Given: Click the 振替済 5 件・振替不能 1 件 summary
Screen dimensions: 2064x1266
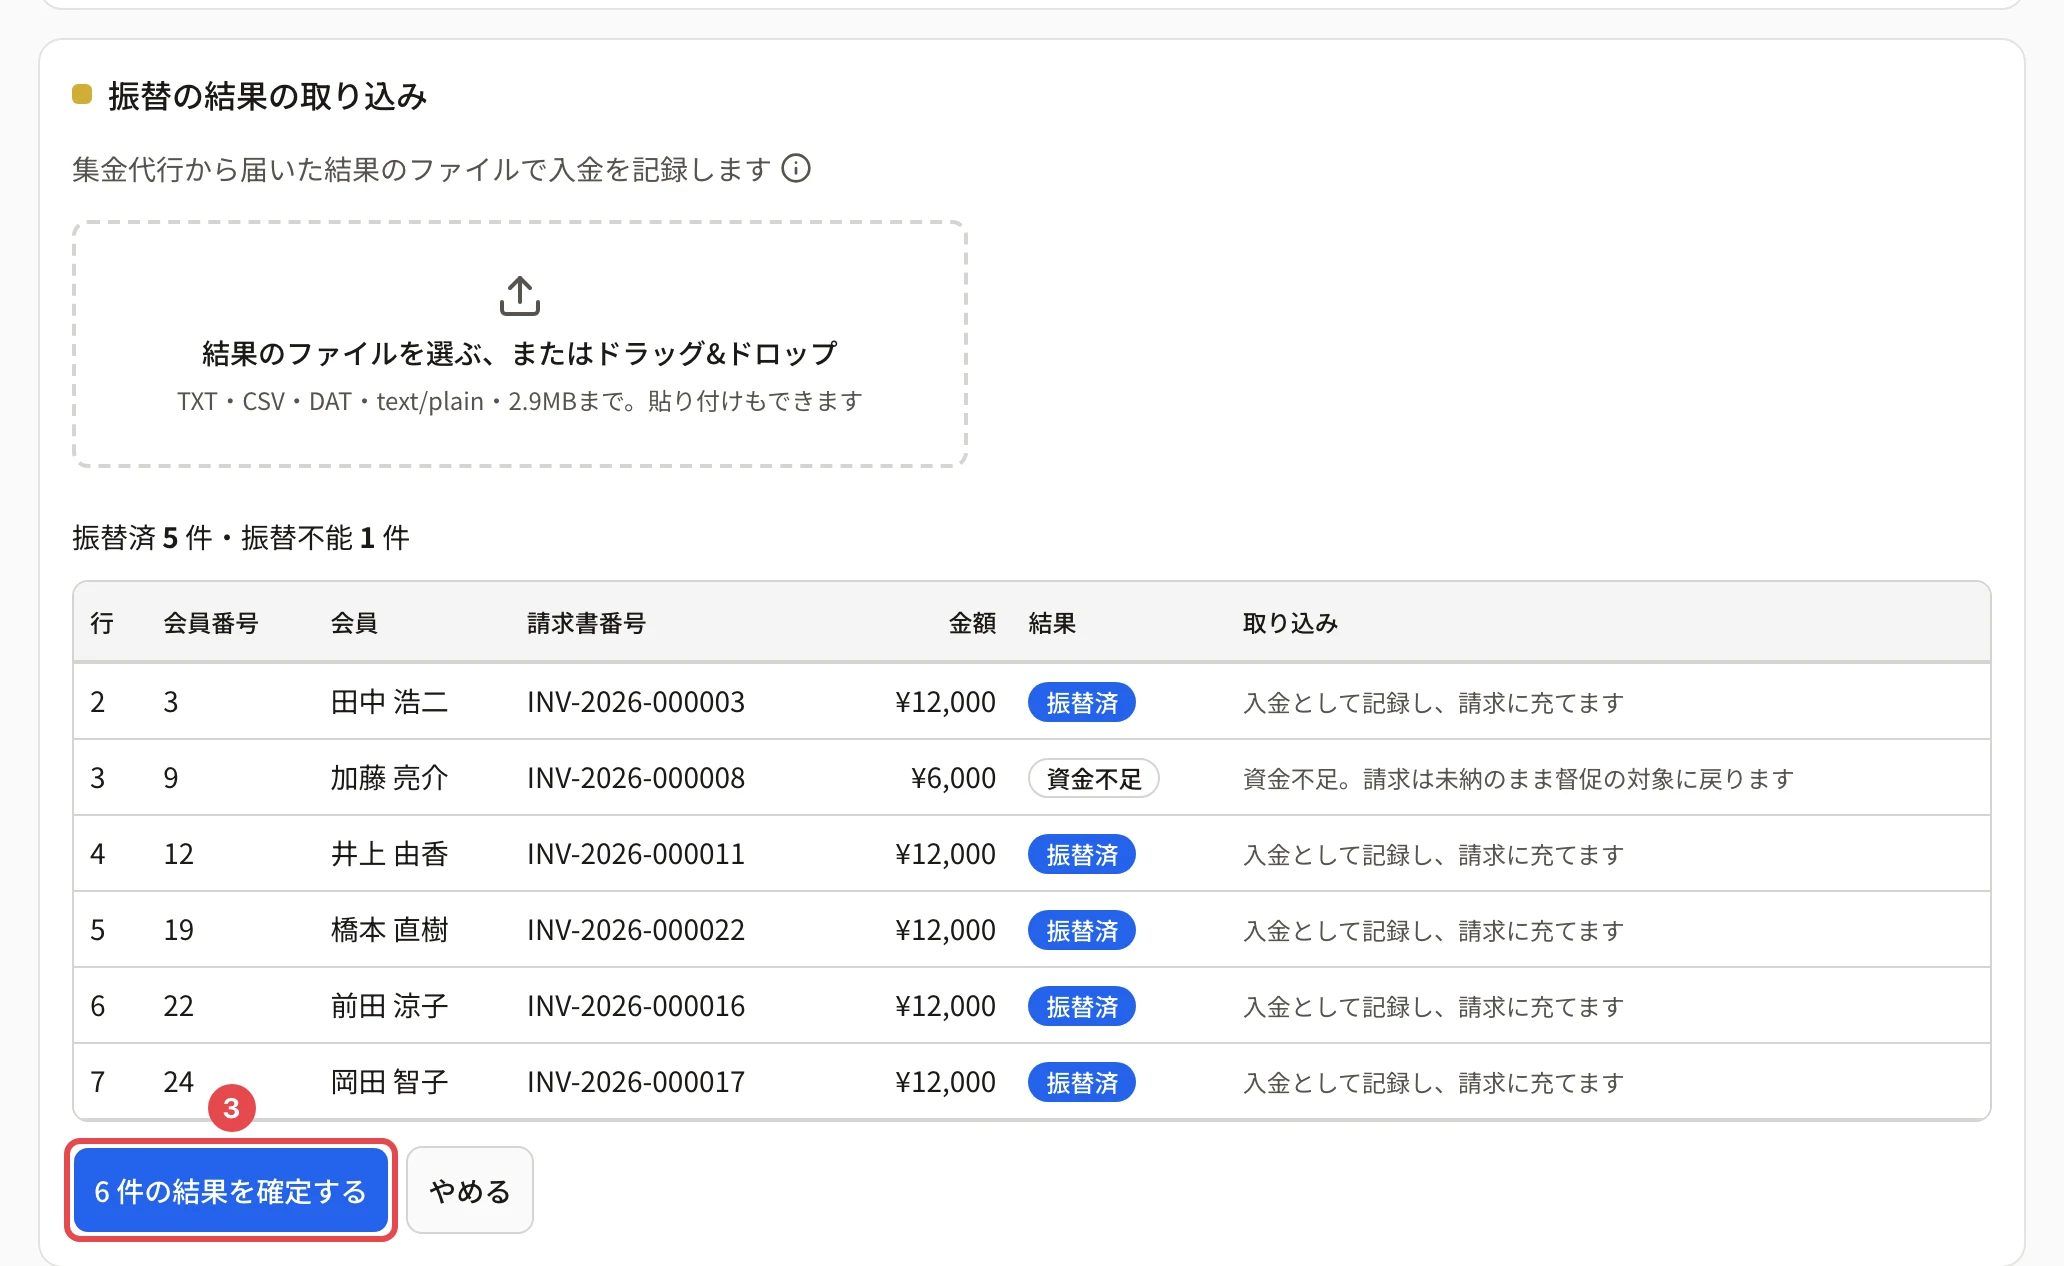Looking at the screenshot, I should (241, 538).
